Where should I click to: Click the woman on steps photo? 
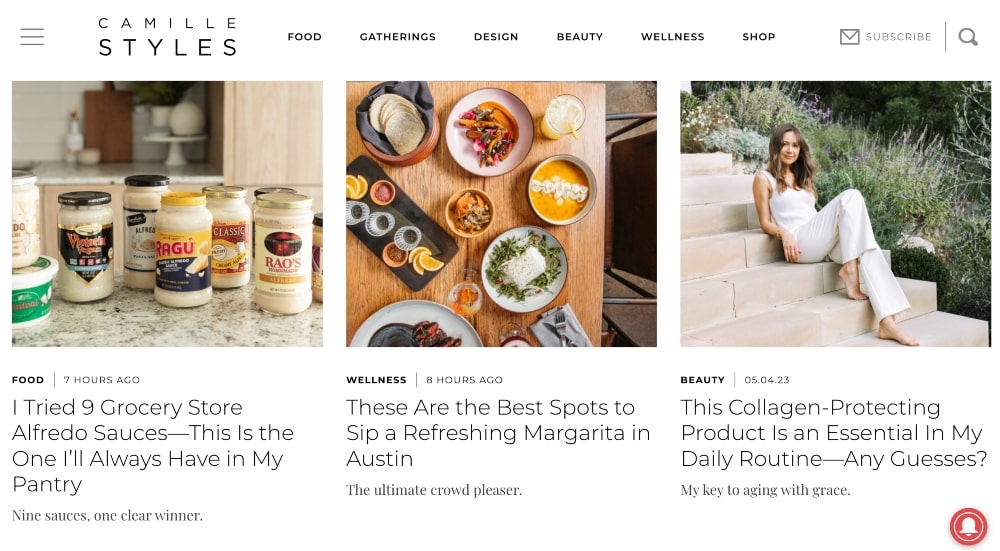coord(835,214)
